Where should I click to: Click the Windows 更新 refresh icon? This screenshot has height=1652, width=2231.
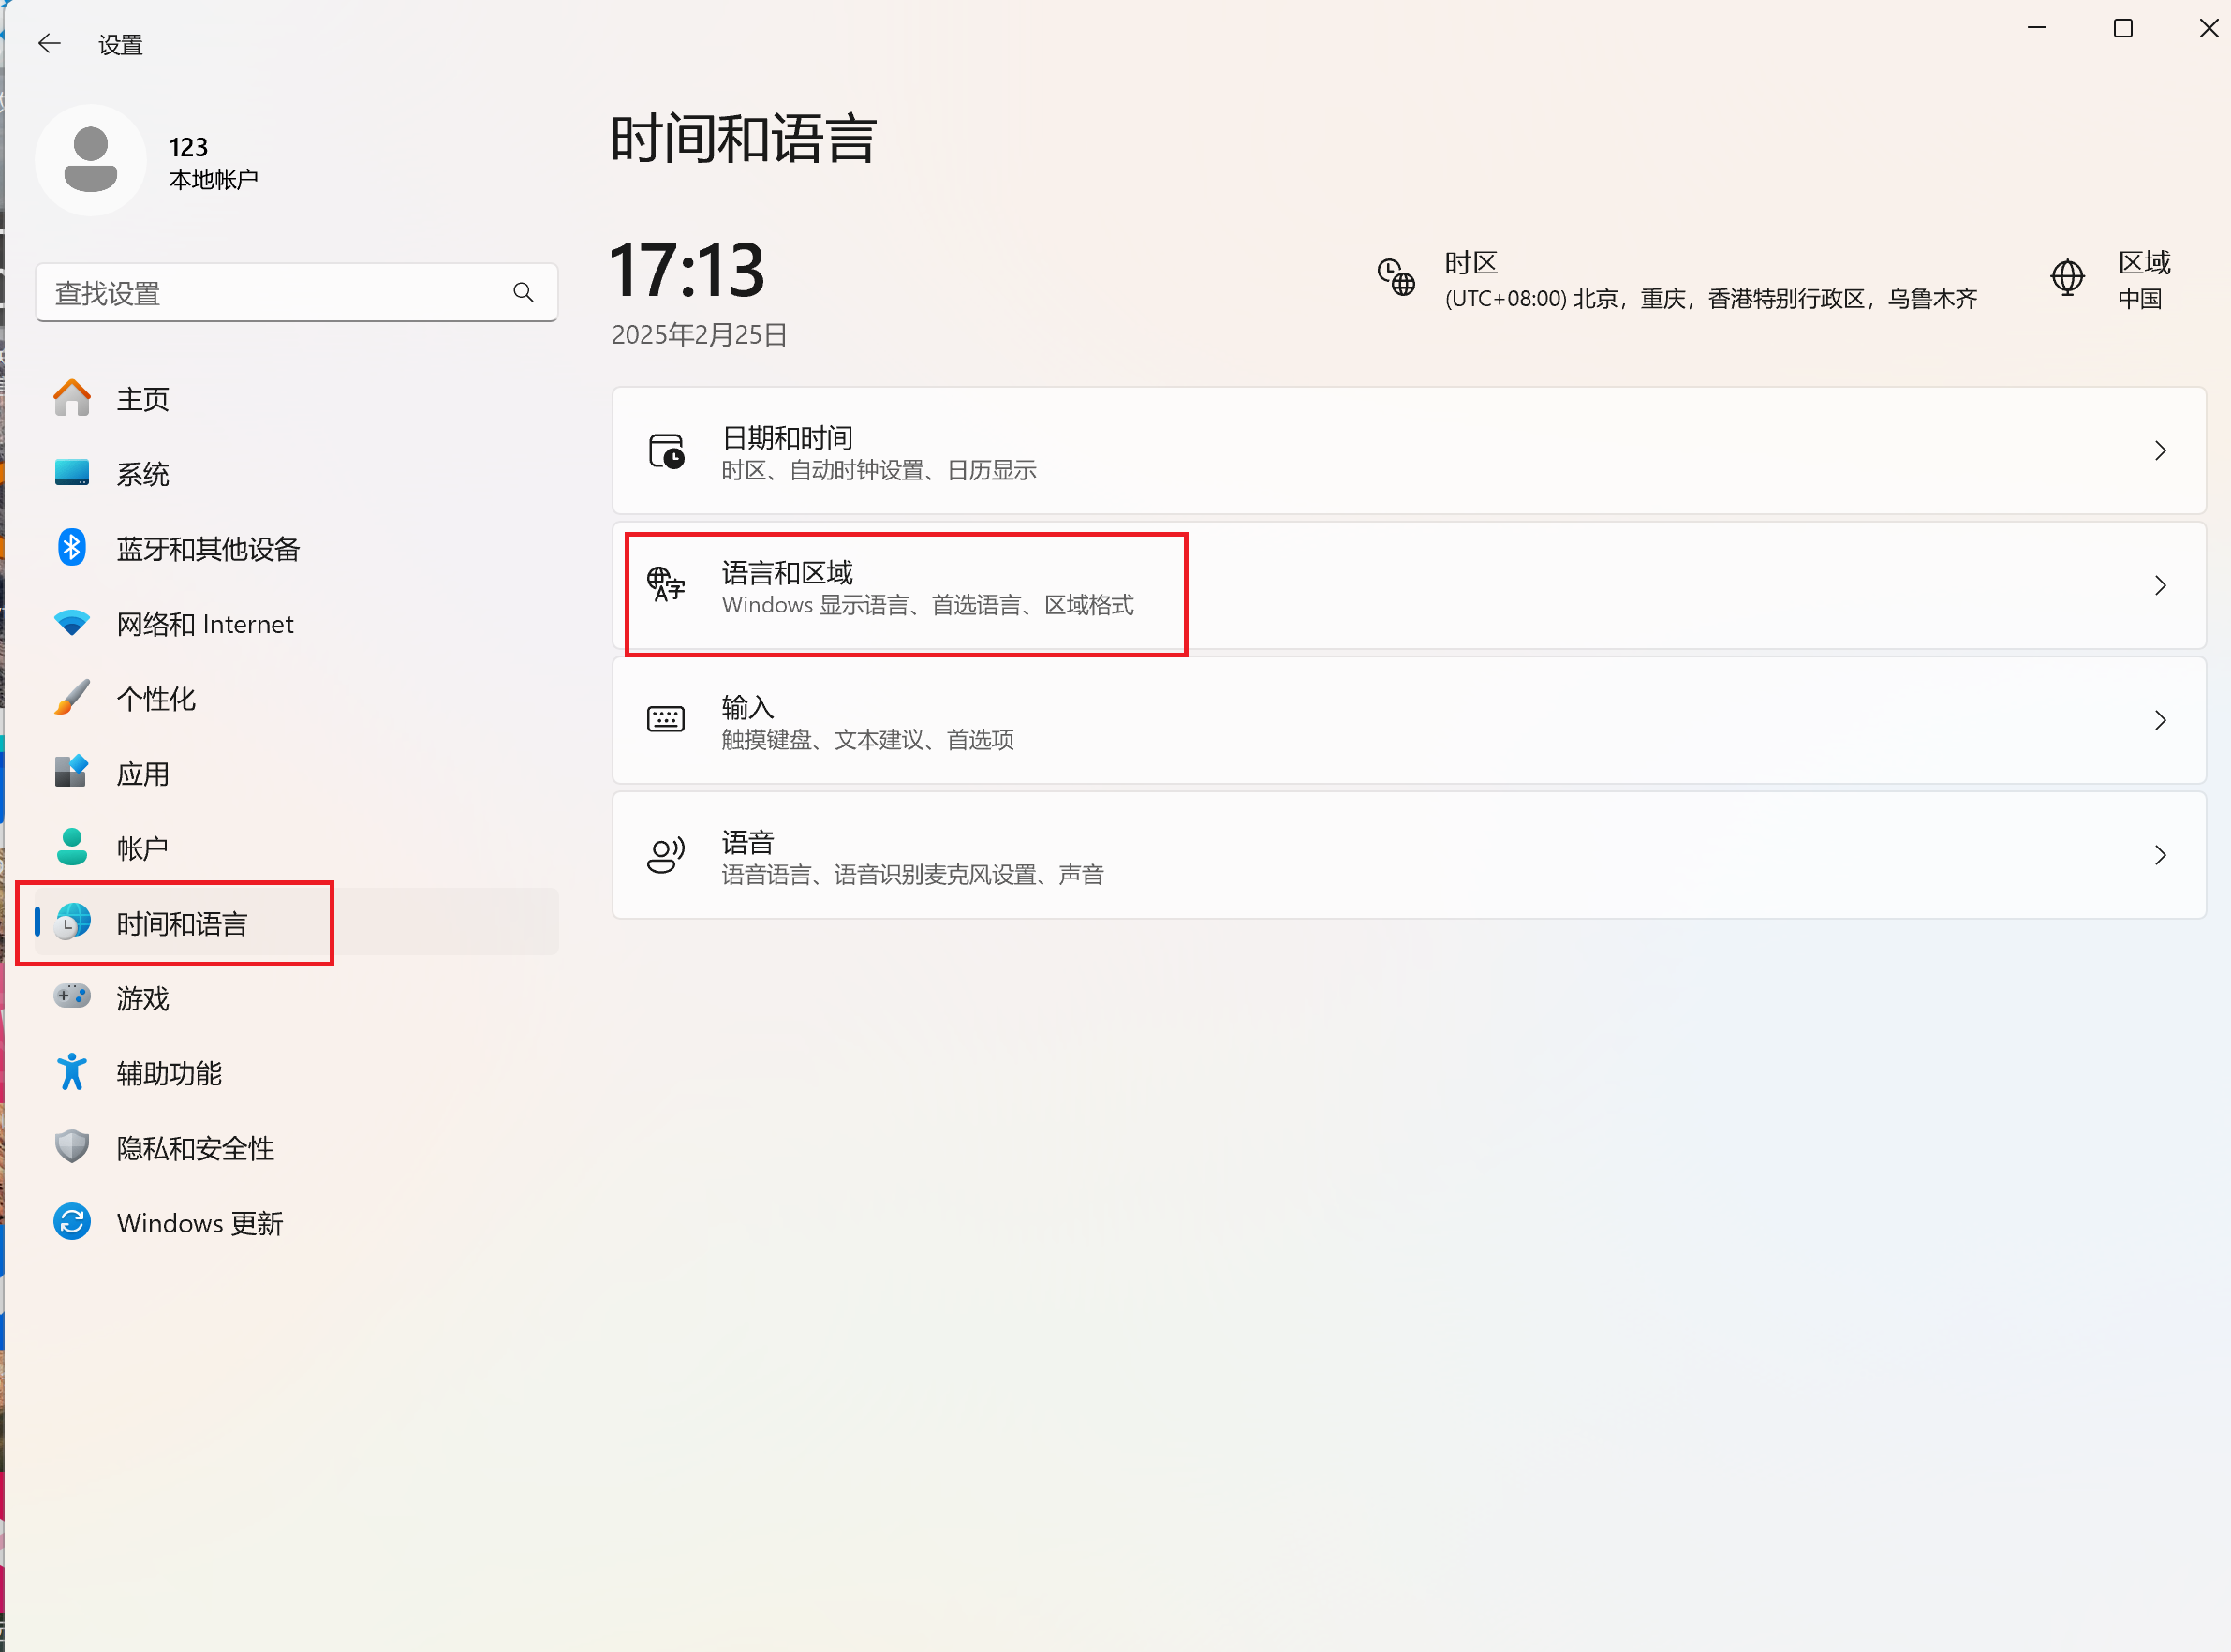(x=72, y=1222)
